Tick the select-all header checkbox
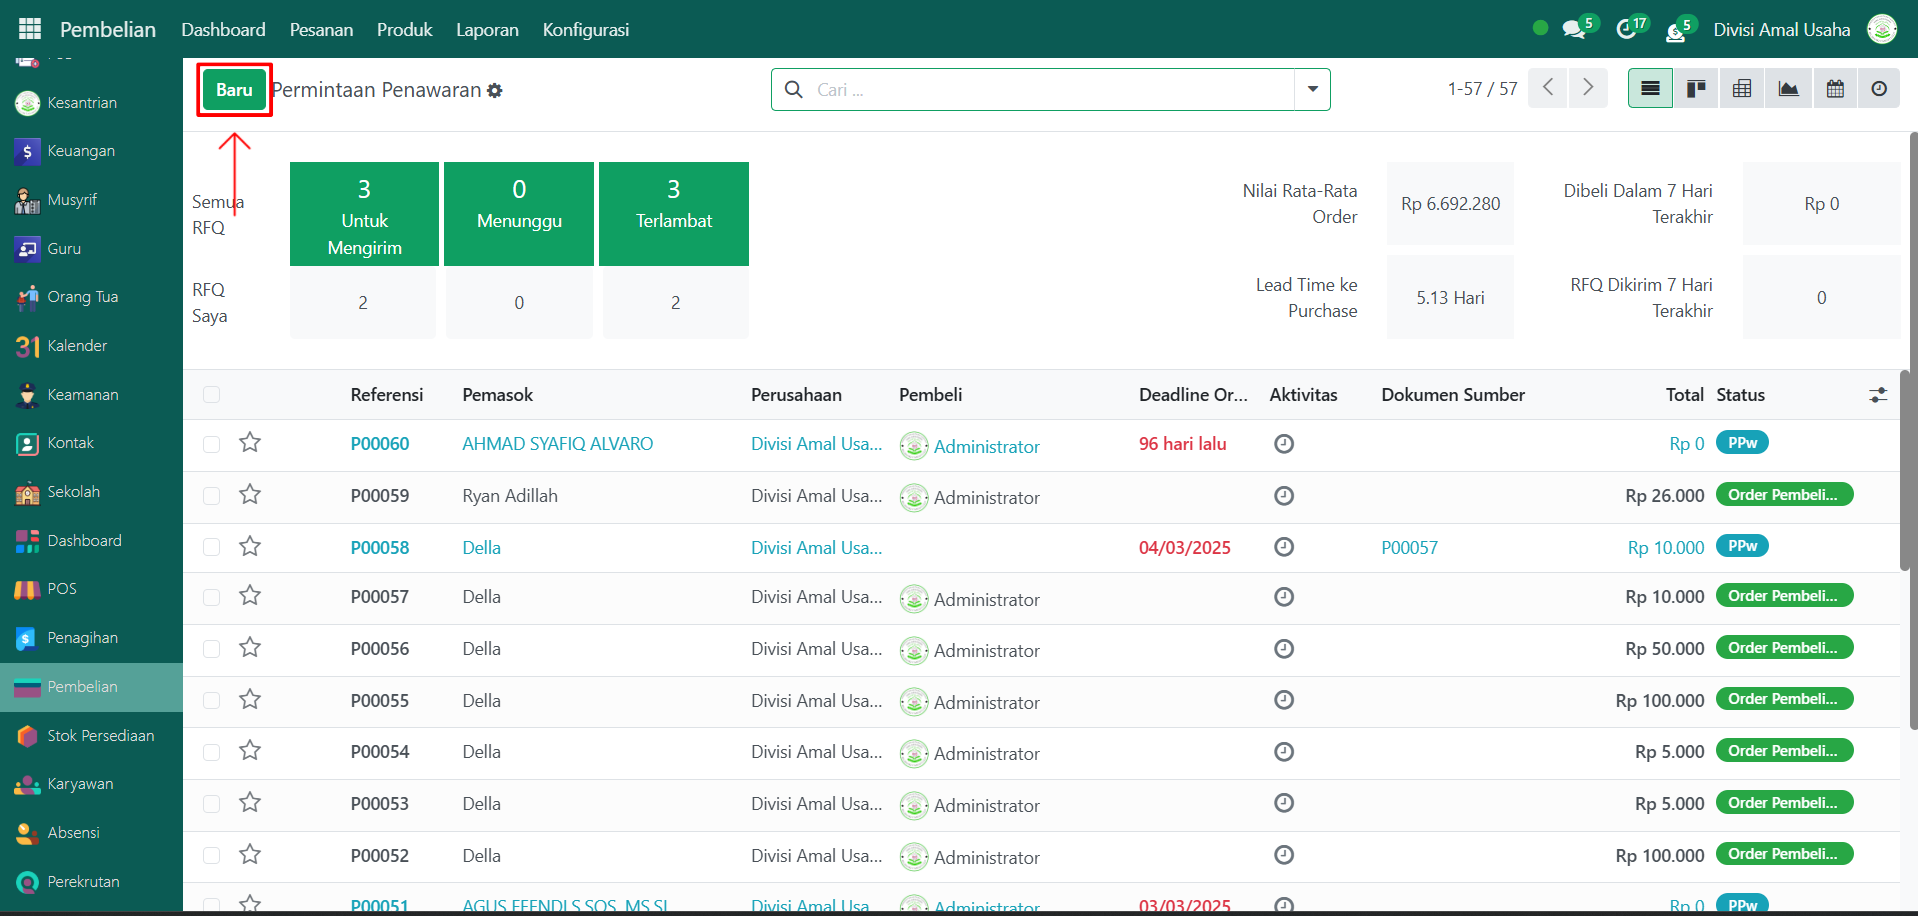This screenshot has height=916, width=1918. [x=211, y=395]
